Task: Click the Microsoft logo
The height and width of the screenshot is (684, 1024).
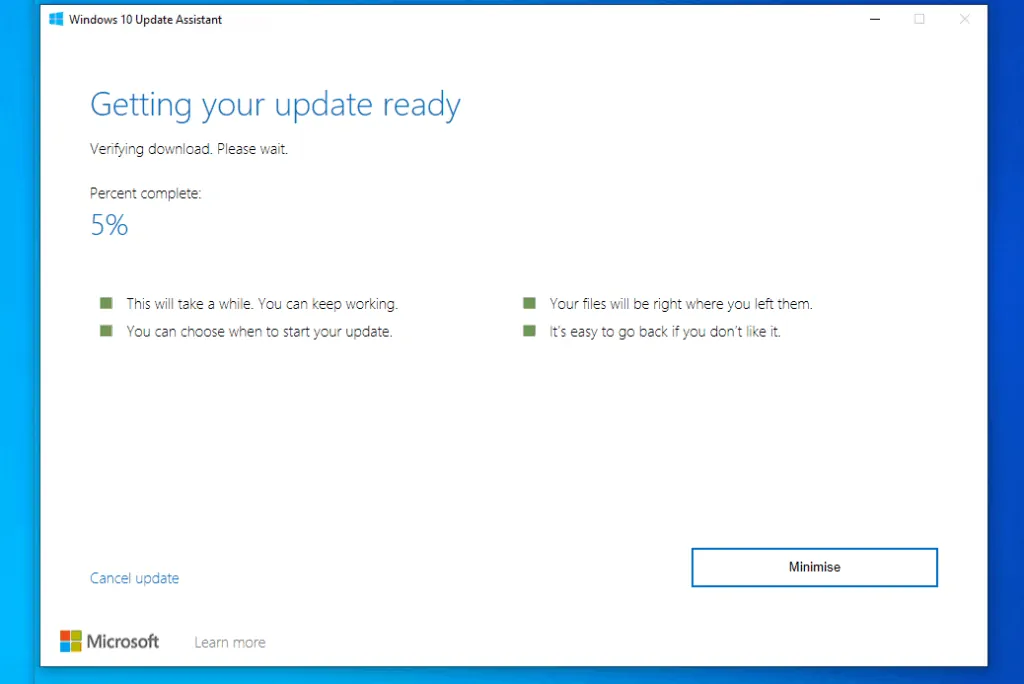Action: pyautogui.click(x=109, y=642)
